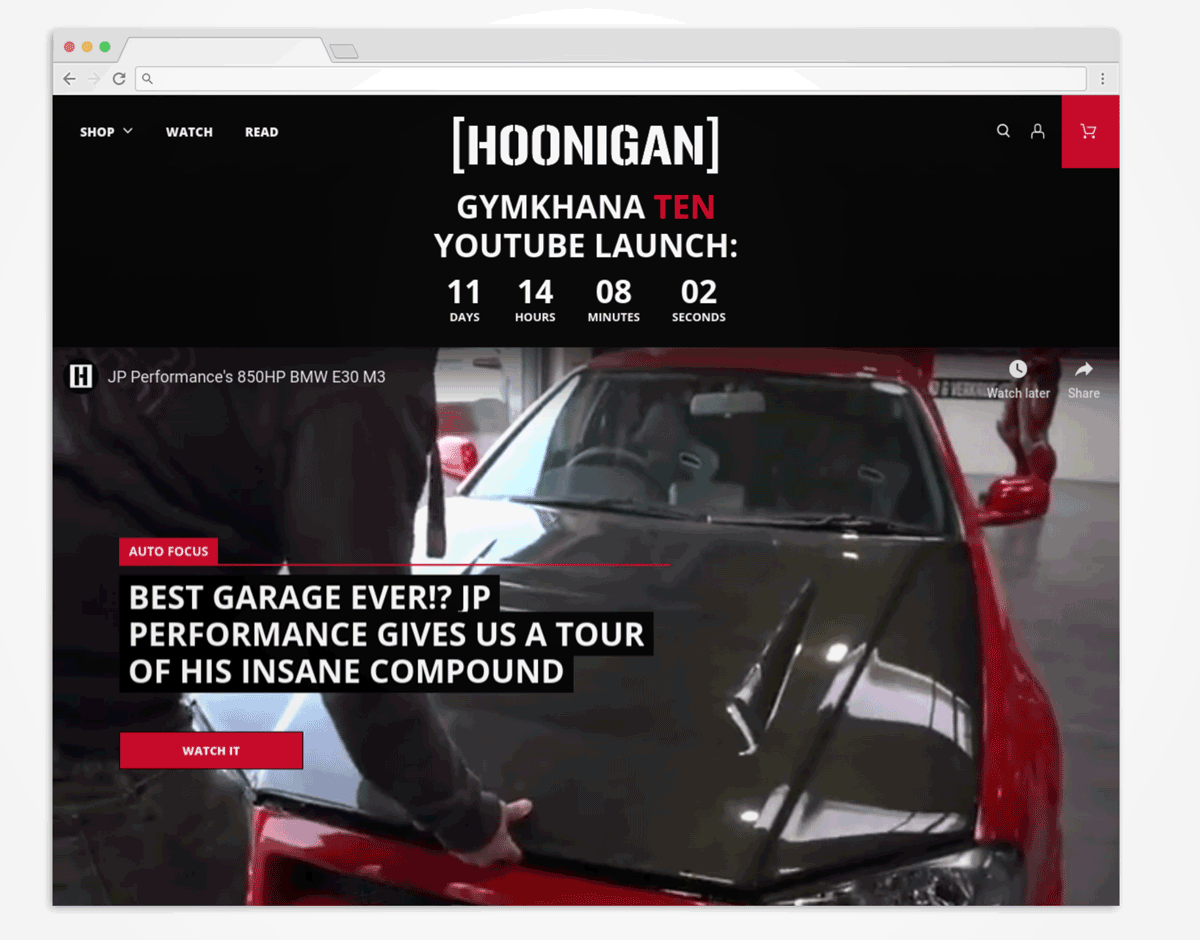Expand the SHOP dropdown menu
Screen dimensions: 1200x940
point(106,132)
